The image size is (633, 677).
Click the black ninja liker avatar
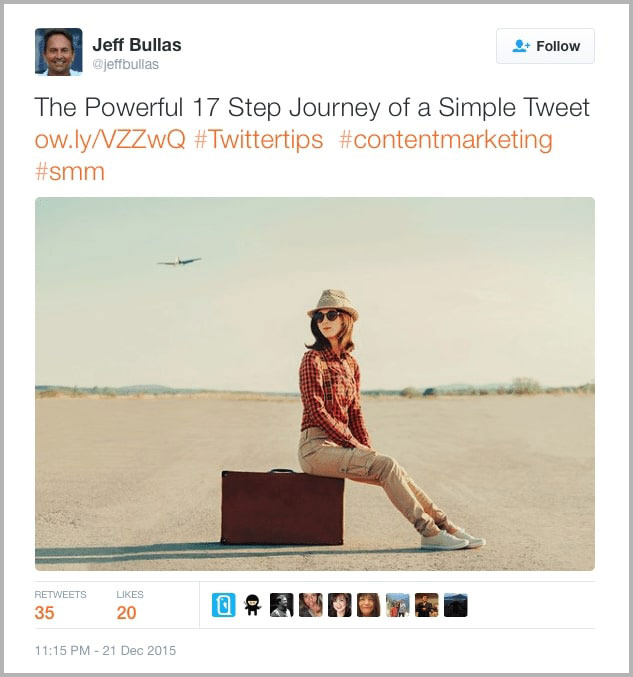[x=253, y=605]
